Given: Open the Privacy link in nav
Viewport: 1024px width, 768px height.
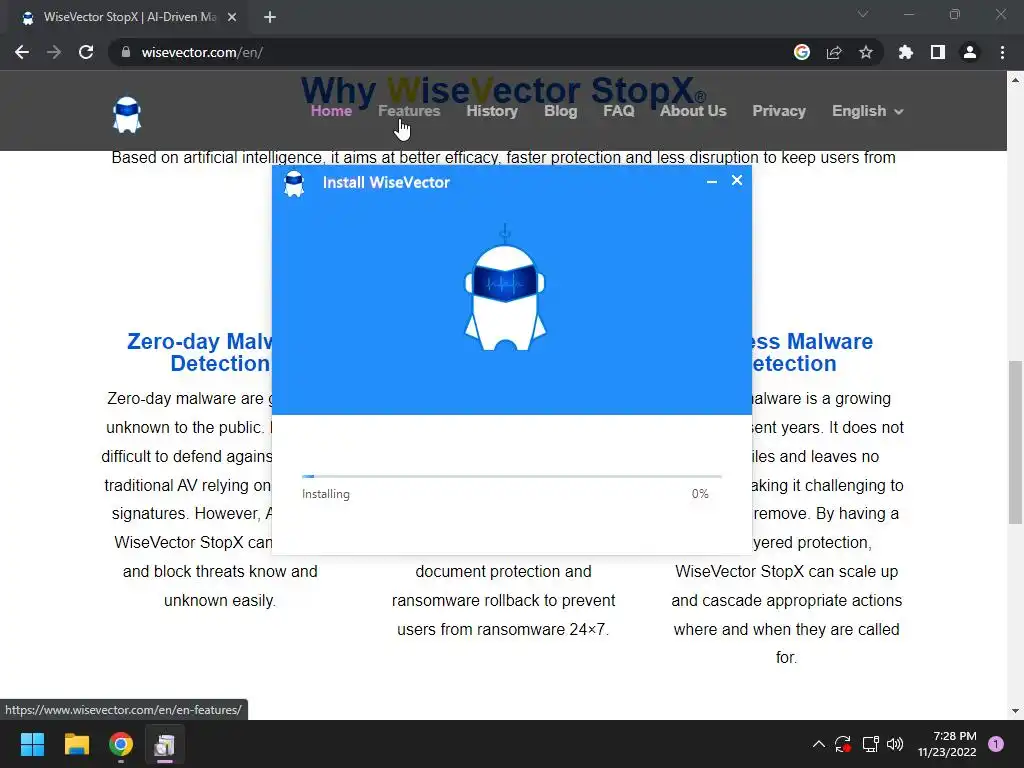Looking at the screenshot, I should 778,111.
